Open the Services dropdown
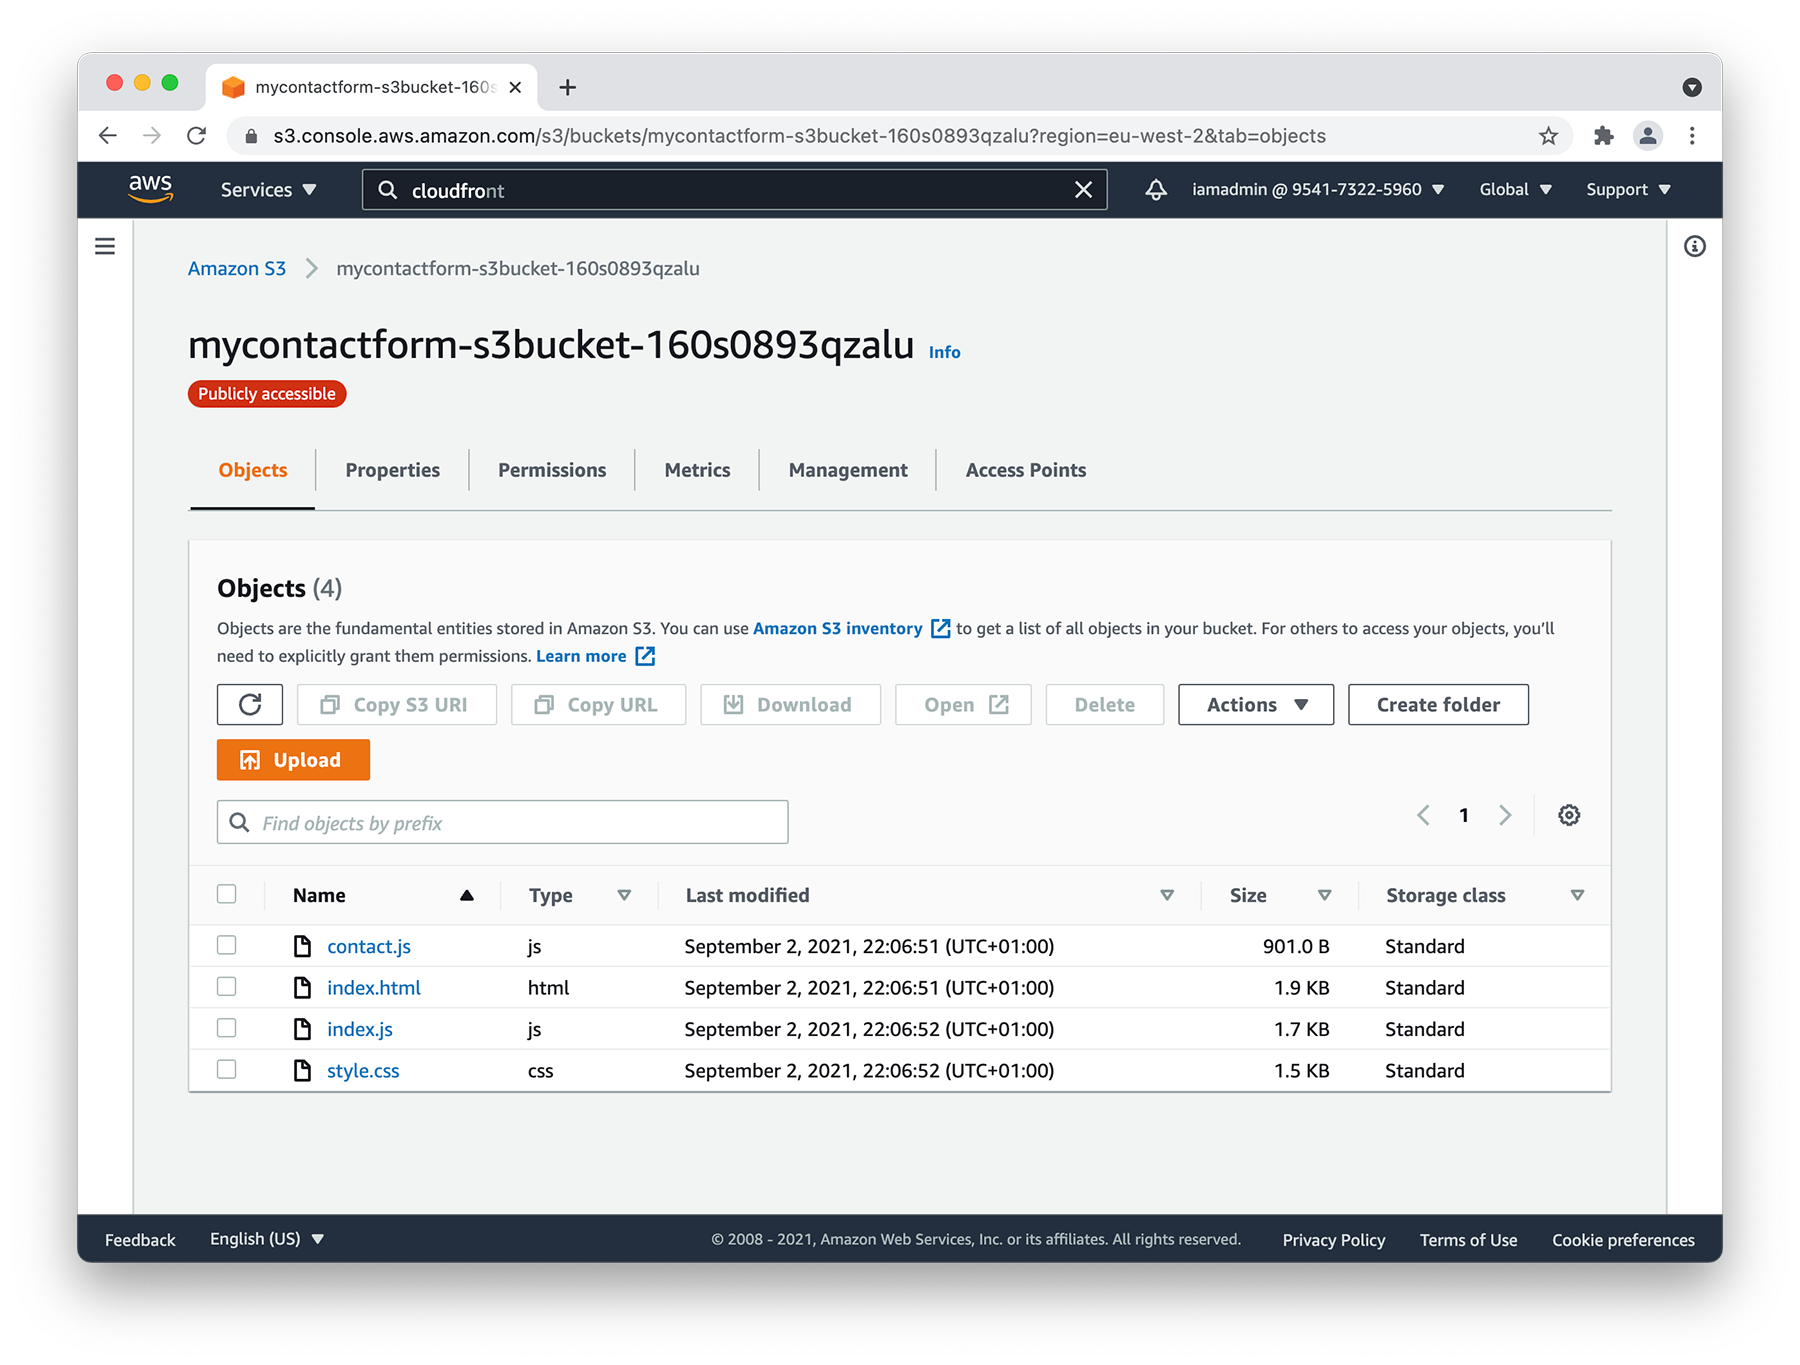The height and width of the screenshot is (1365, 1800). tap(268, 190)
